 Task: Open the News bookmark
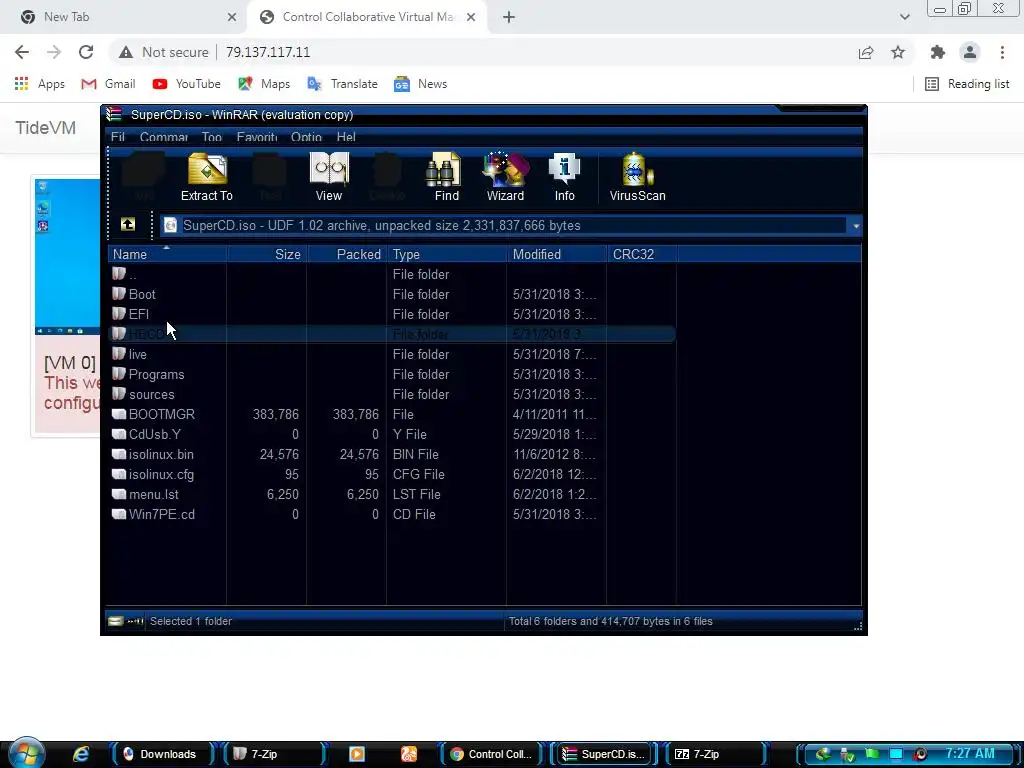[421, 84]
